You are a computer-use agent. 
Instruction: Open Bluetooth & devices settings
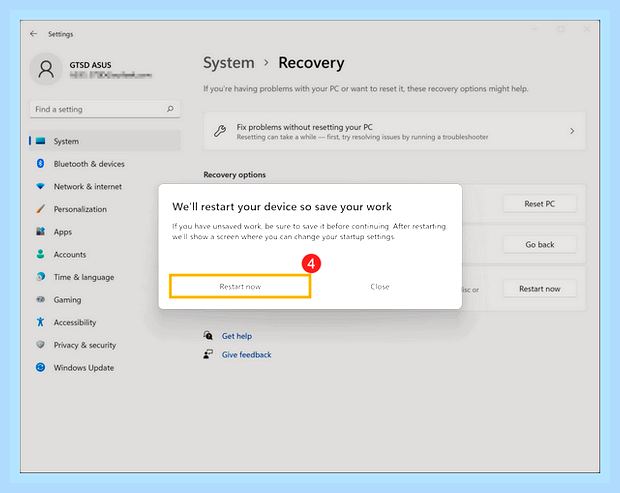89,164
